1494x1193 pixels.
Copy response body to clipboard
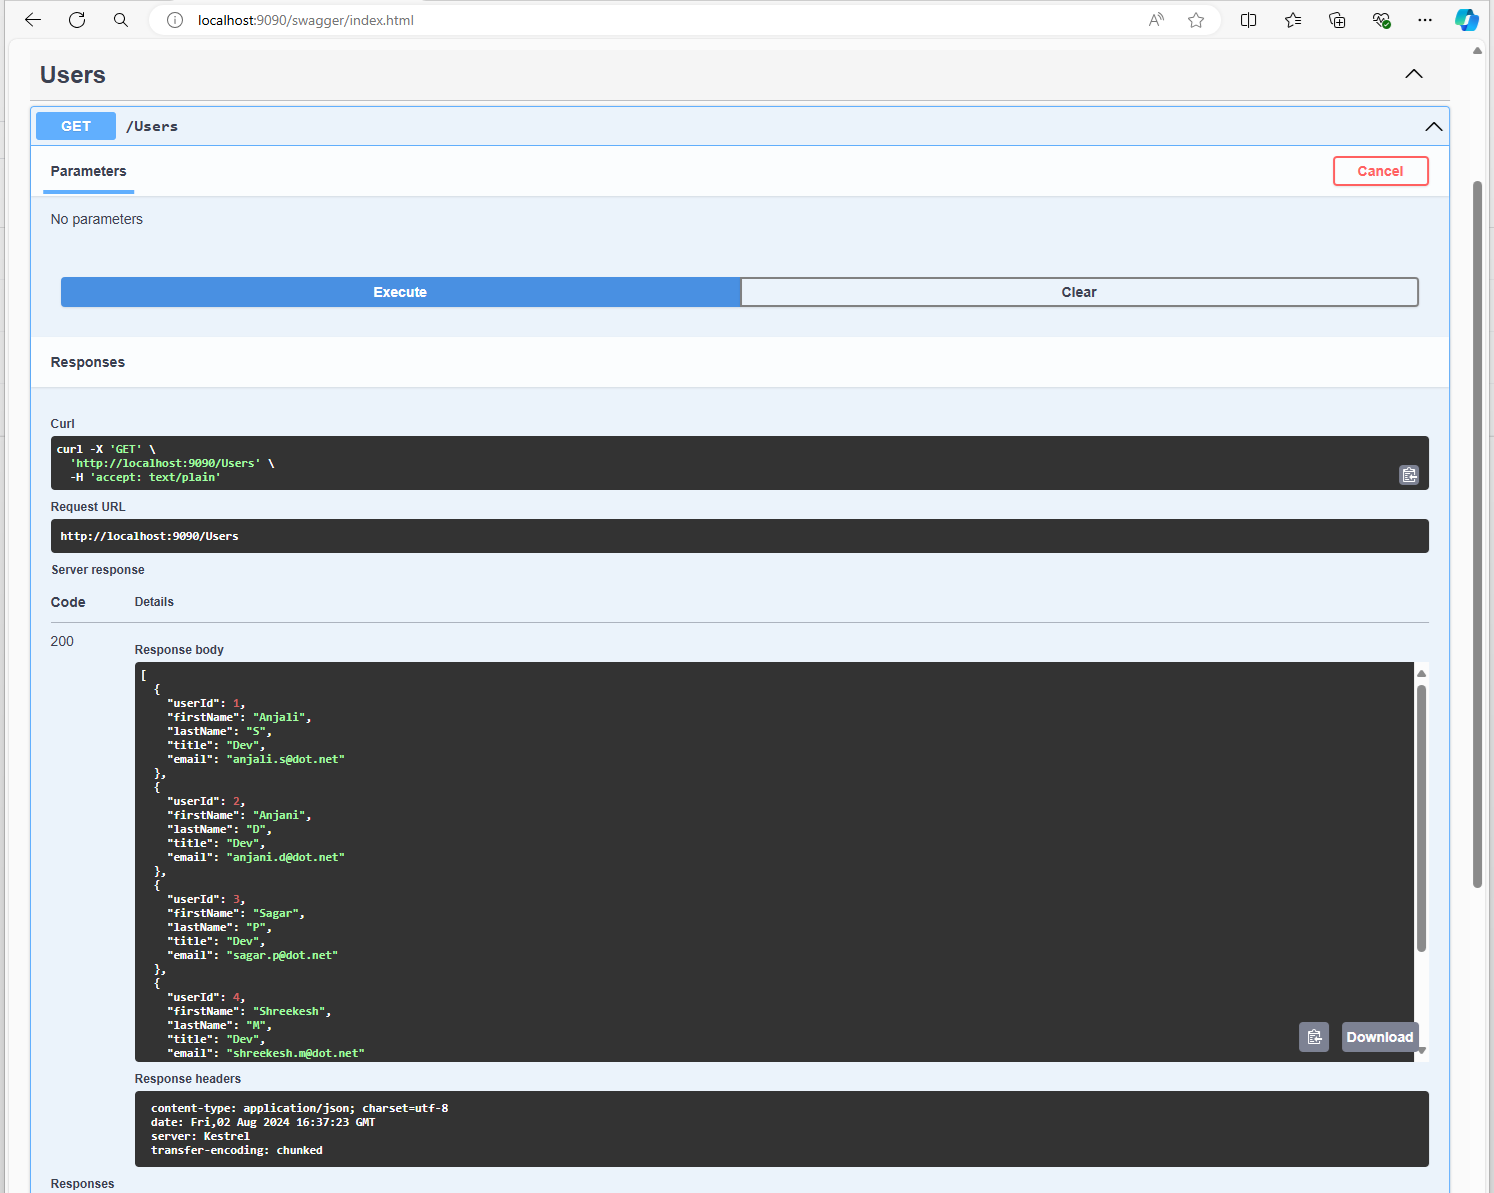point(1314,1037)
